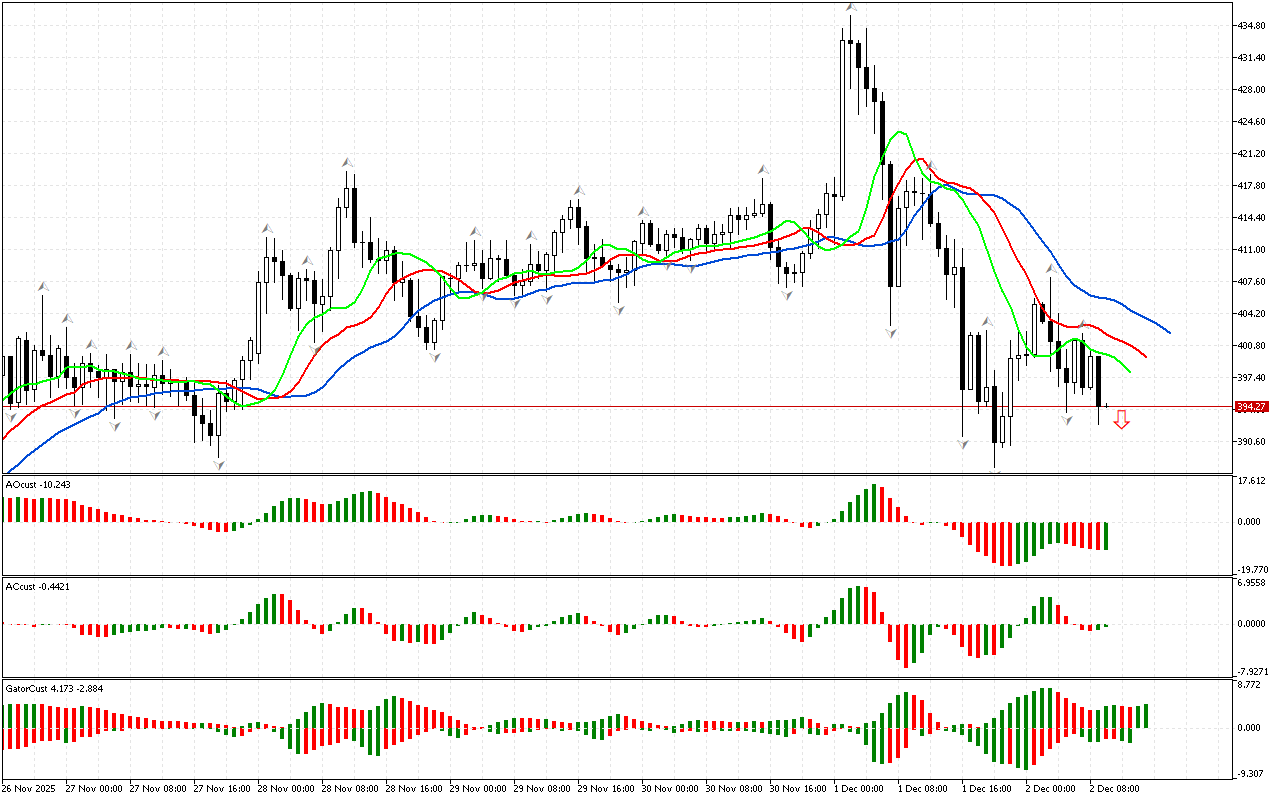Click the peak of the green Alligator line

point(901,132)
